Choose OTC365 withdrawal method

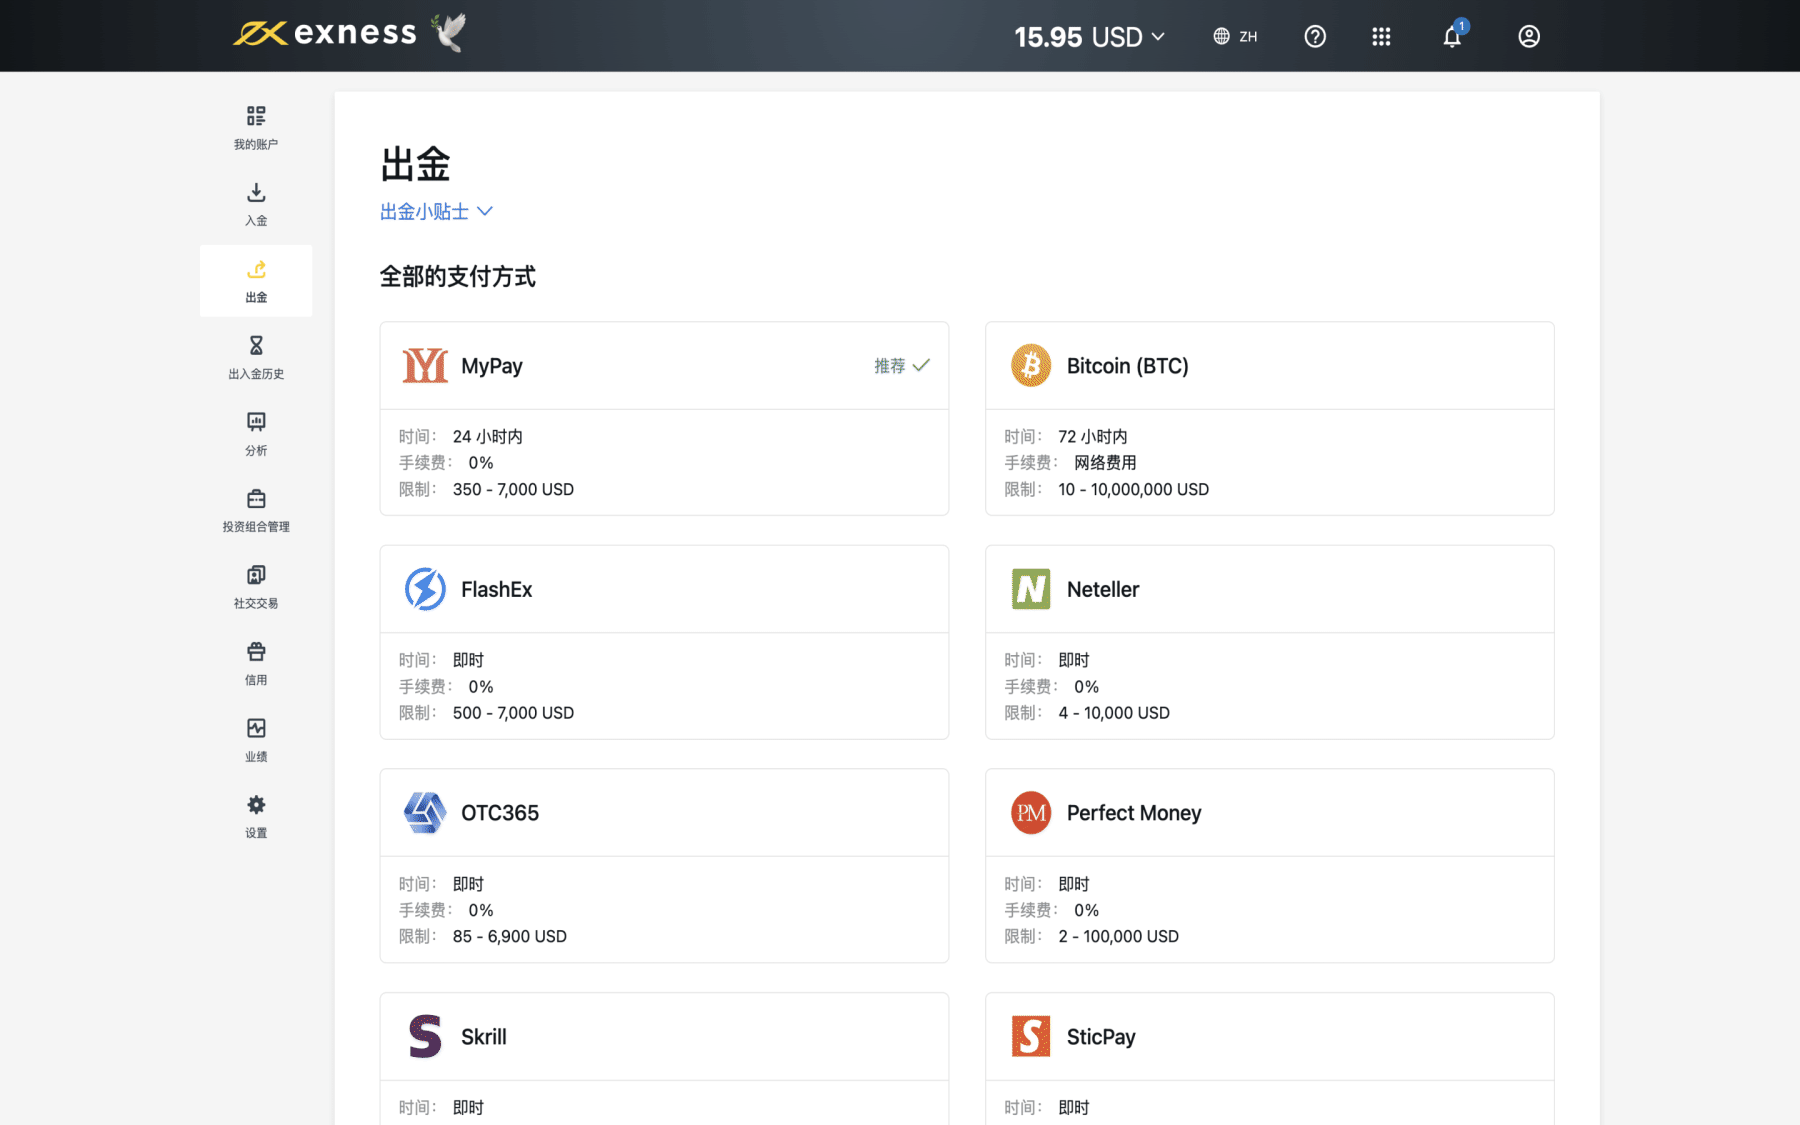(x=663, y=865)
